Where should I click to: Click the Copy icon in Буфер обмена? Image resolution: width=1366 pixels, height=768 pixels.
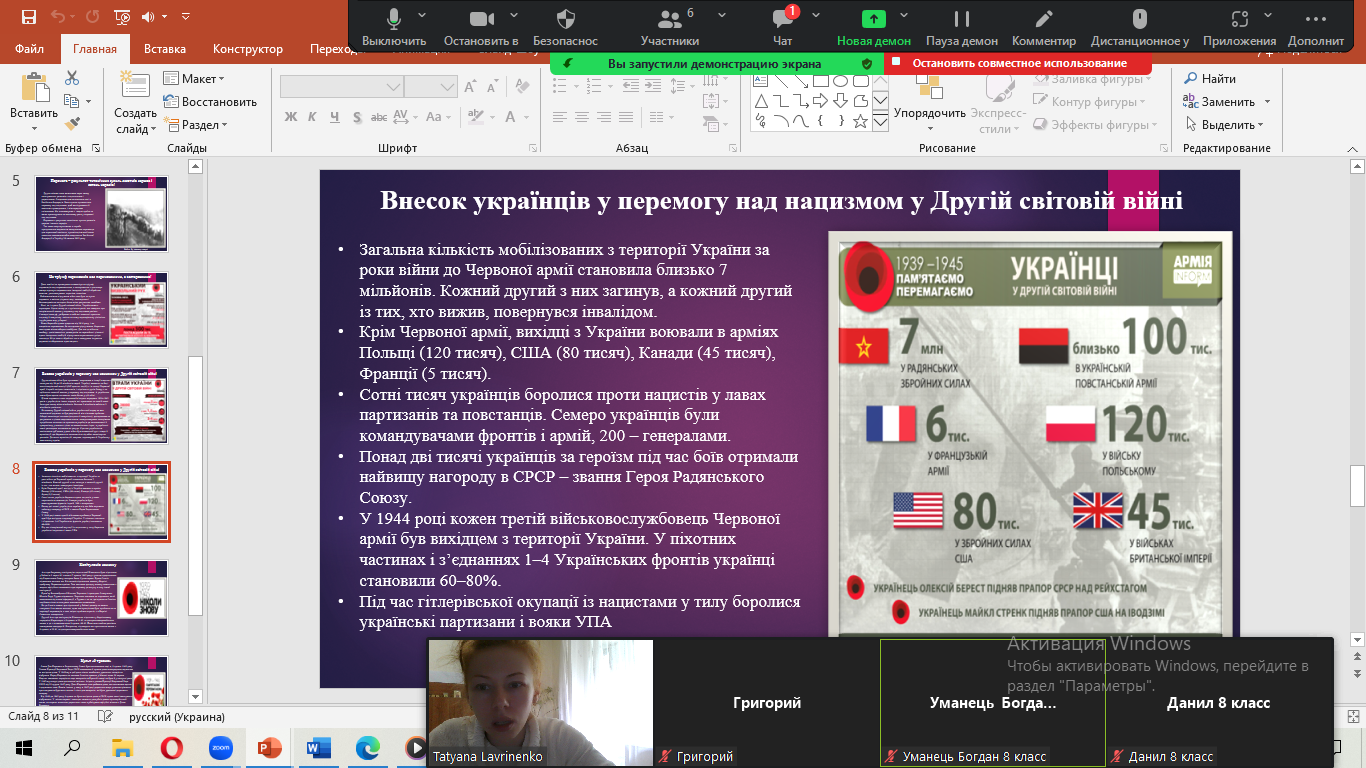(72, 101)
